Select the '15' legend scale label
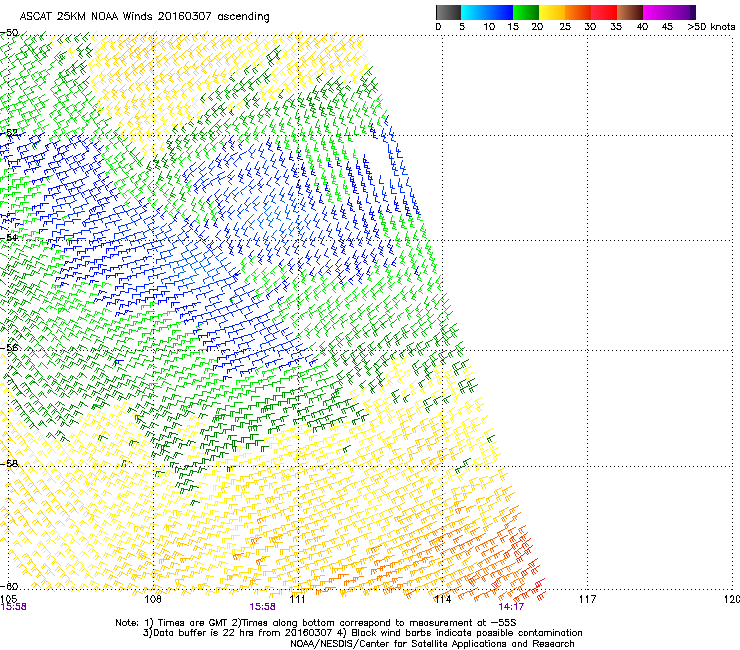Viewport: 740px width, 650px height. 513,27
